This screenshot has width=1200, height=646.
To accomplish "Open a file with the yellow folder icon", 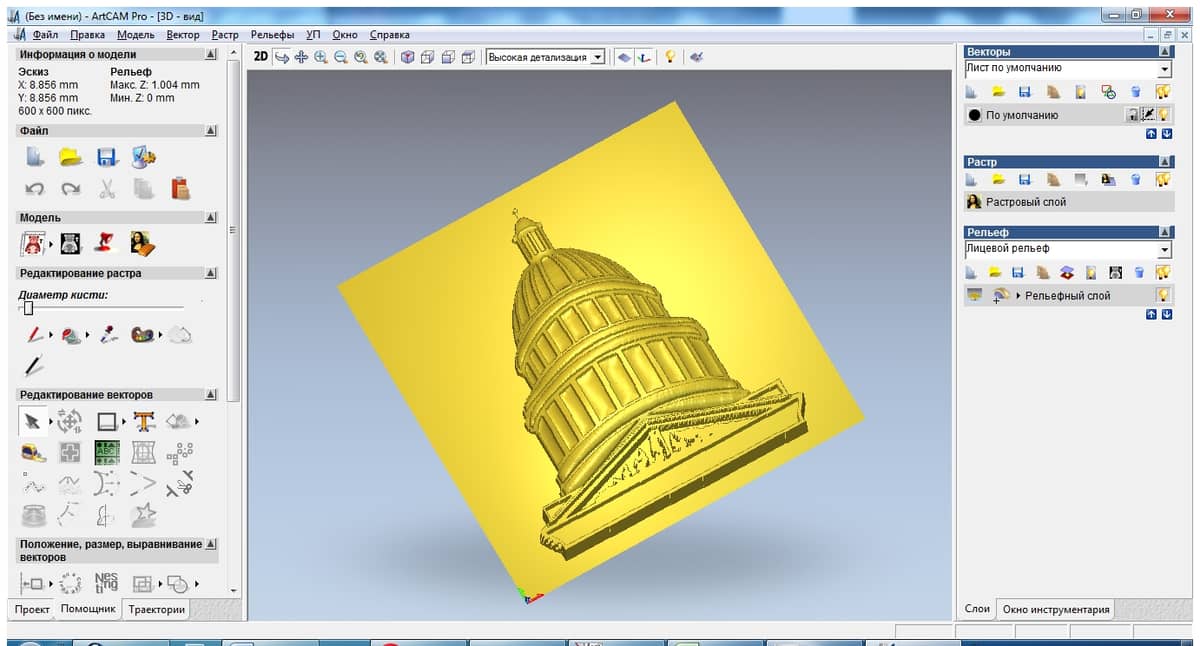I will pos(70,157).
